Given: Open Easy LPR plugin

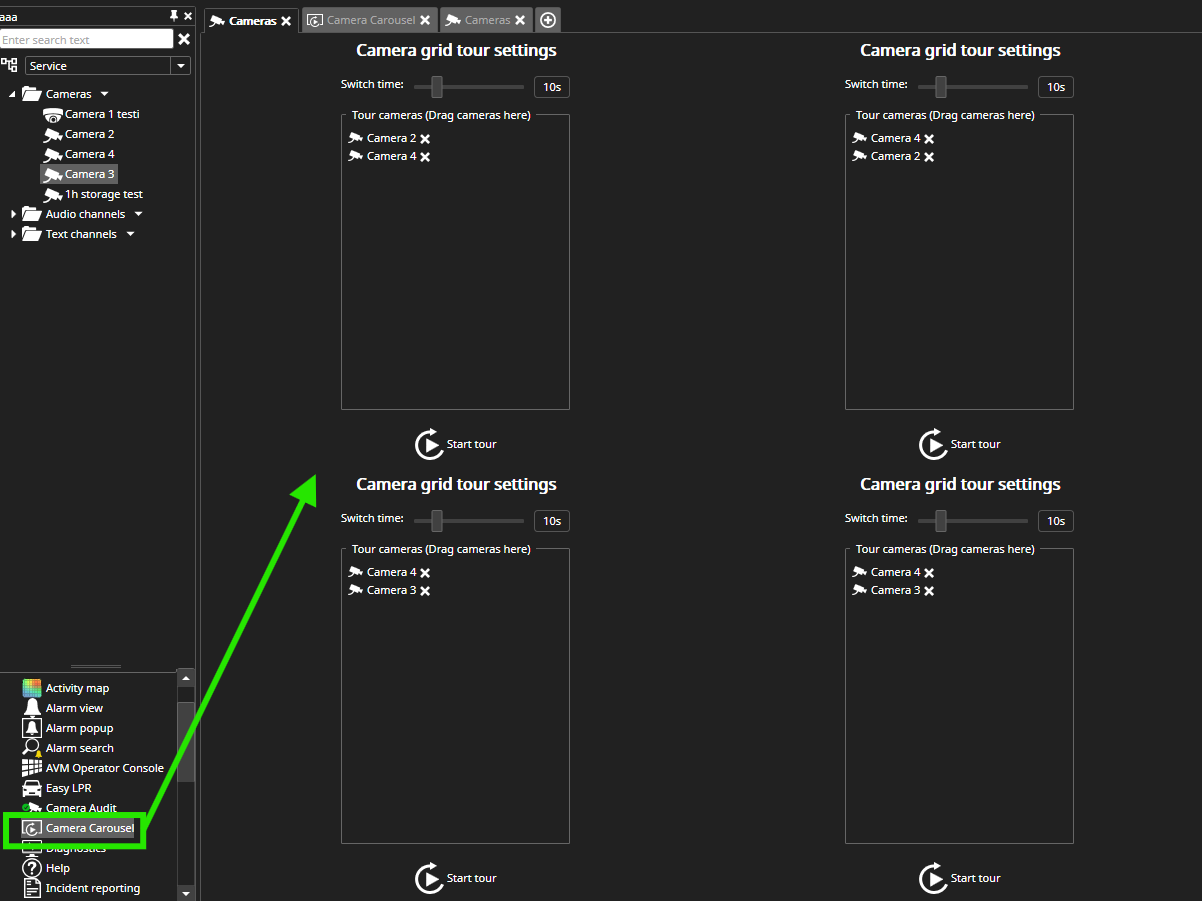Looking at the screenshot, I should click(x=68, y=788).
